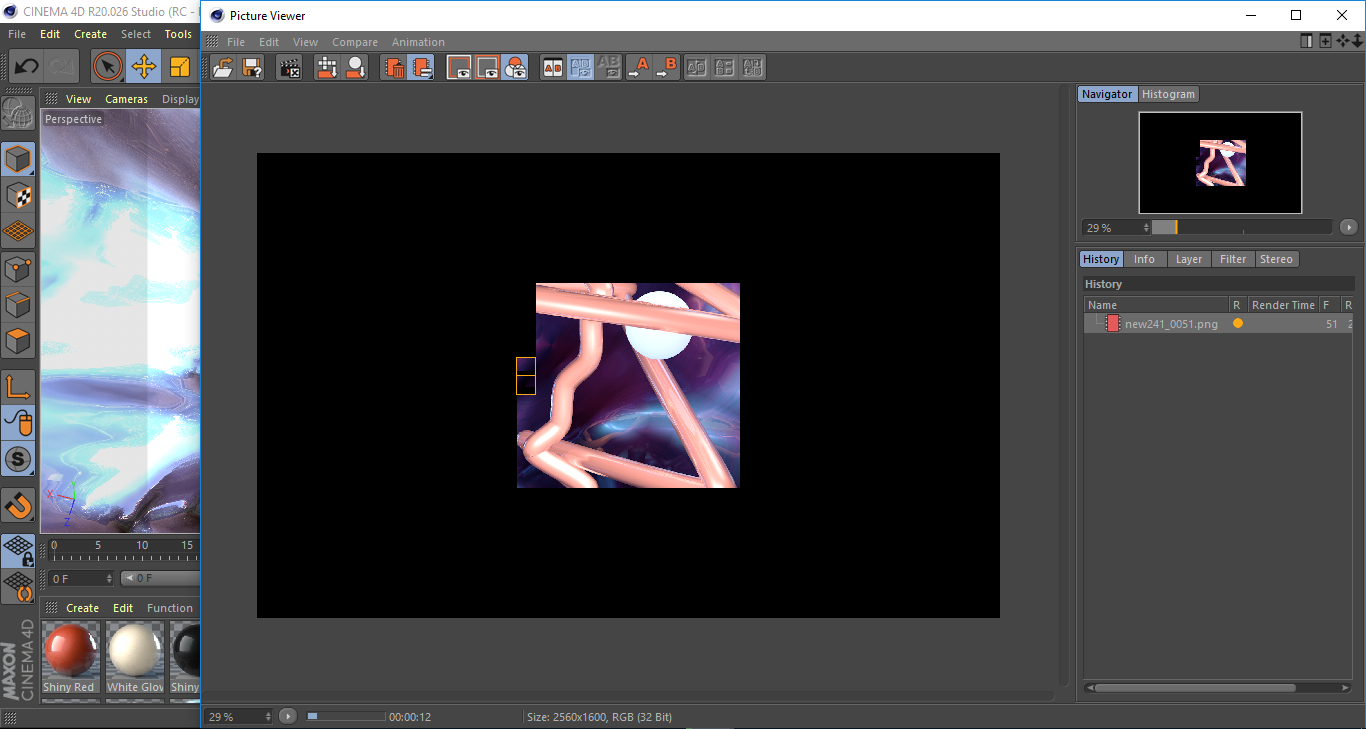Open Create menu in Cinema 4D

click(x=90, y=34)
